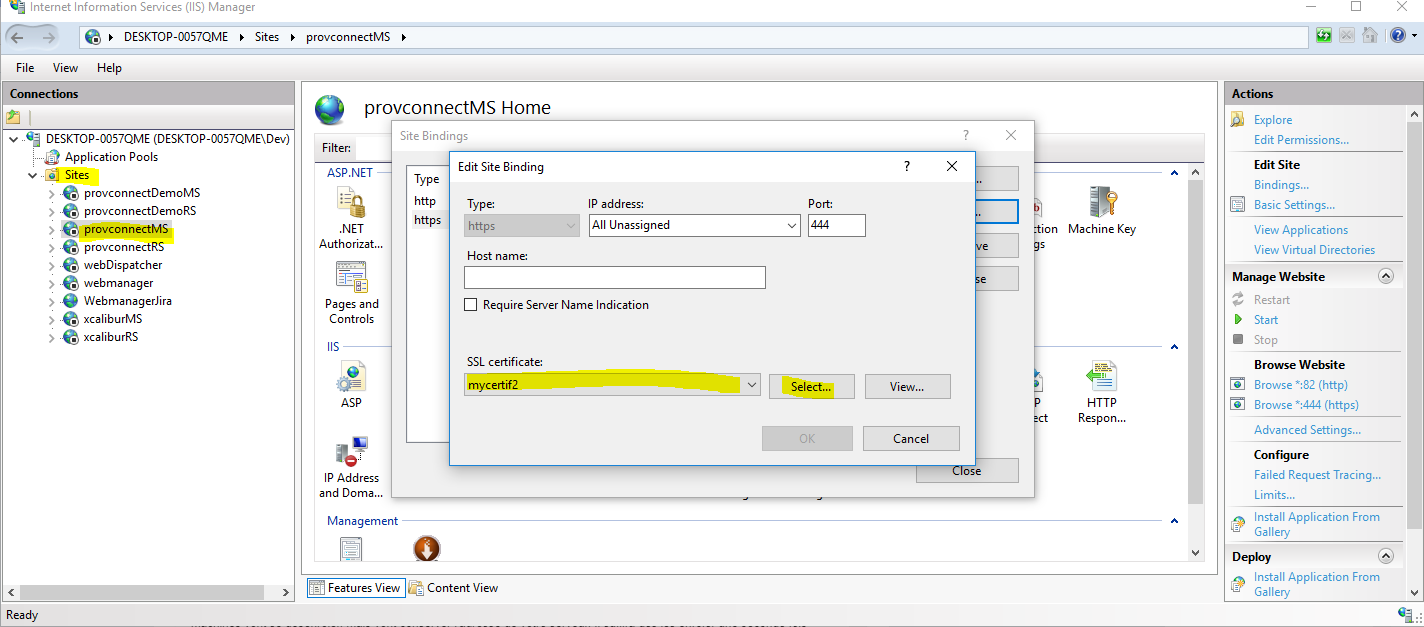Click the Explore folder icon in Actions
Screen dimensions: 1424x627
[1237, 120]
